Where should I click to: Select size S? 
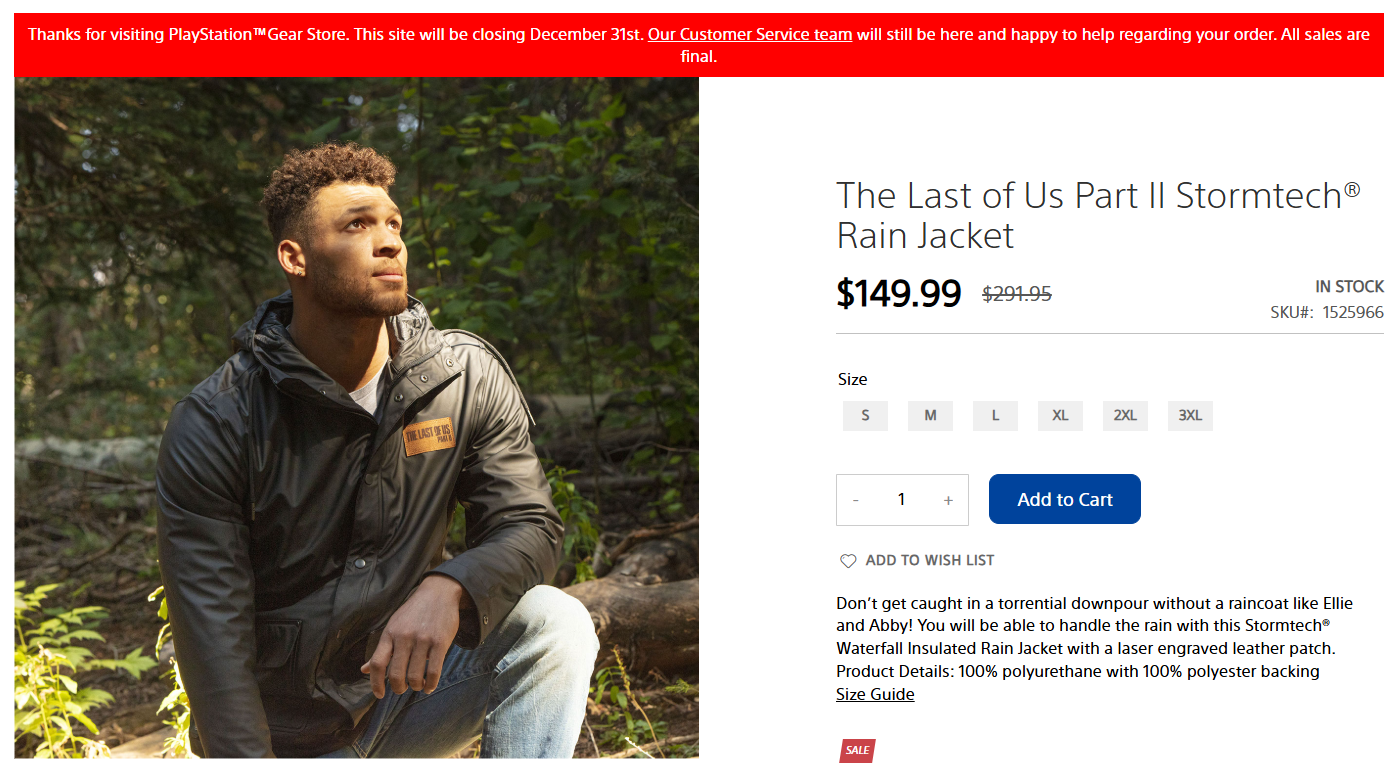[865, 416]
